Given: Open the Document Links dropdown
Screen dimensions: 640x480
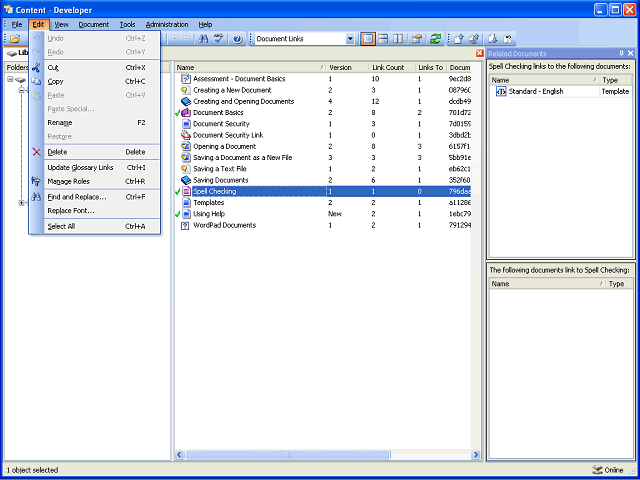Looking at the screenshot, I should [x=350, y=39].
